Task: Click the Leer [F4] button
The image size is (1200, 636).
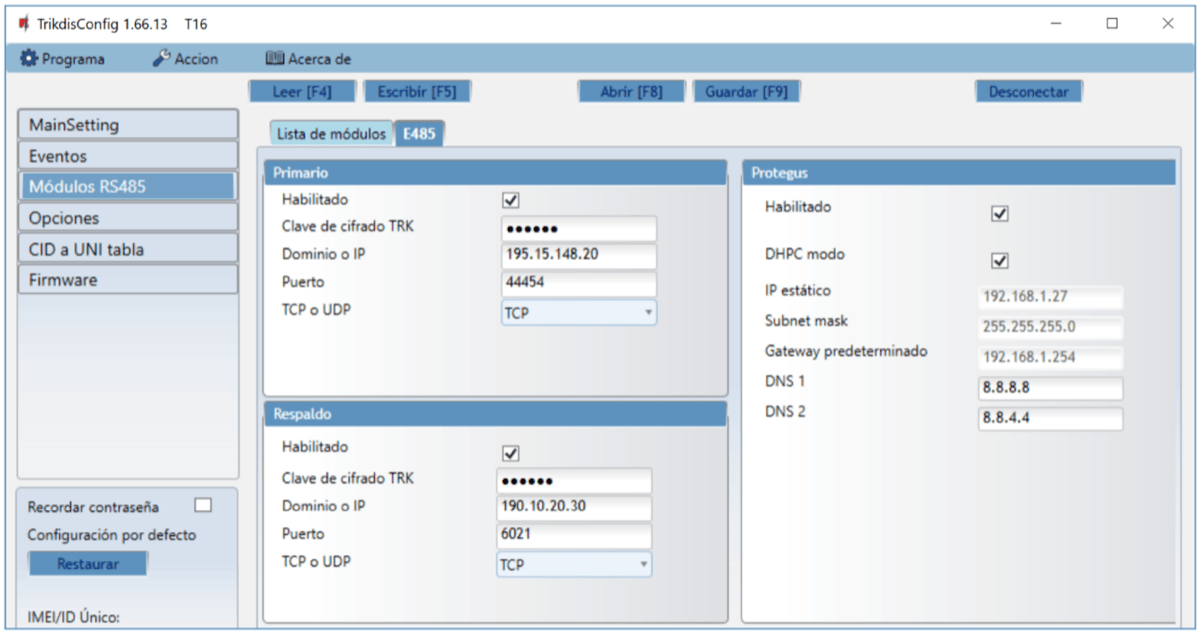Action: coord(302,92)
